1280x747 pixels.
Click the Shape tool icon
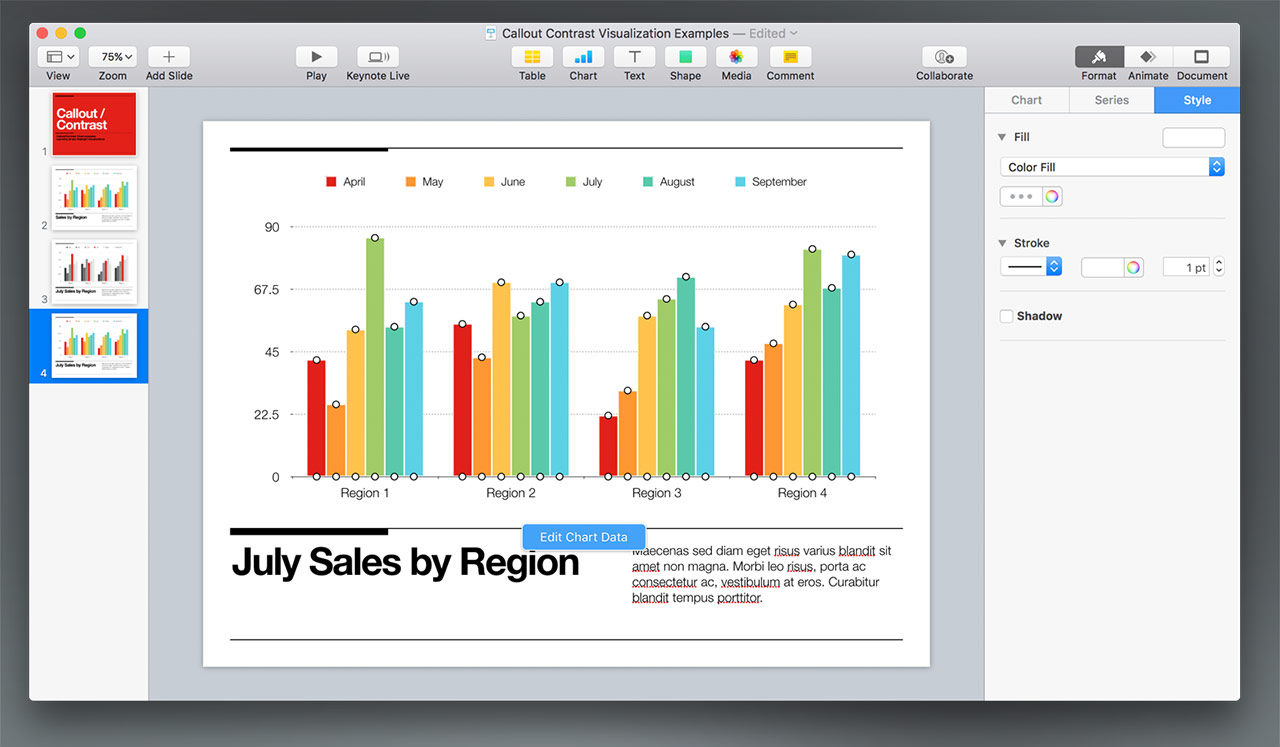(x=685, y=57)
